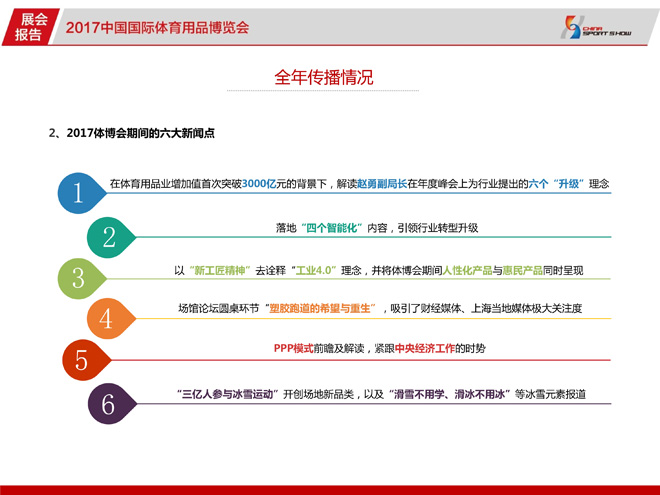Click the orange phrase 塑胶跑道的希望与重生

click(x=320, y=309)
